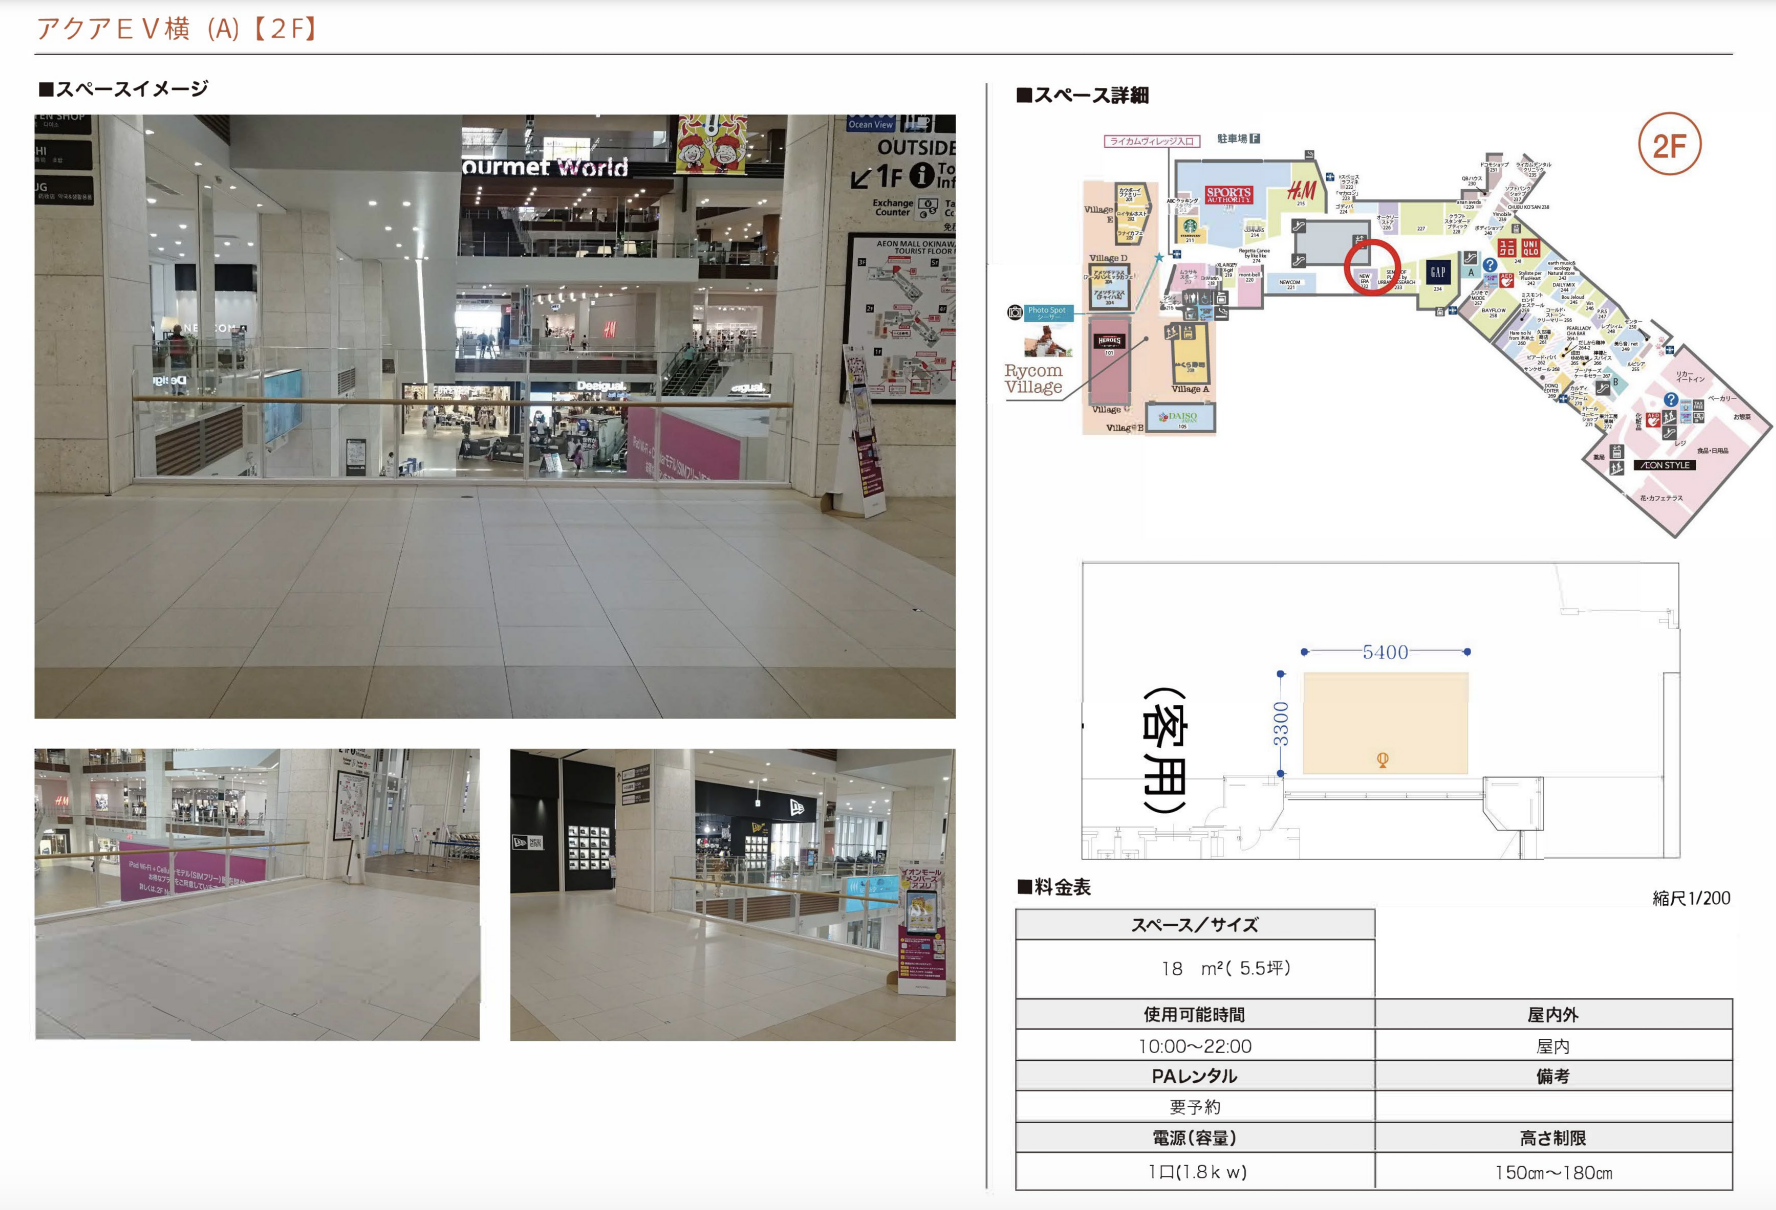Click the orange power outlet symbol
Image resolution: width=1776 pixels, height=1210 pixels.
1382,760
